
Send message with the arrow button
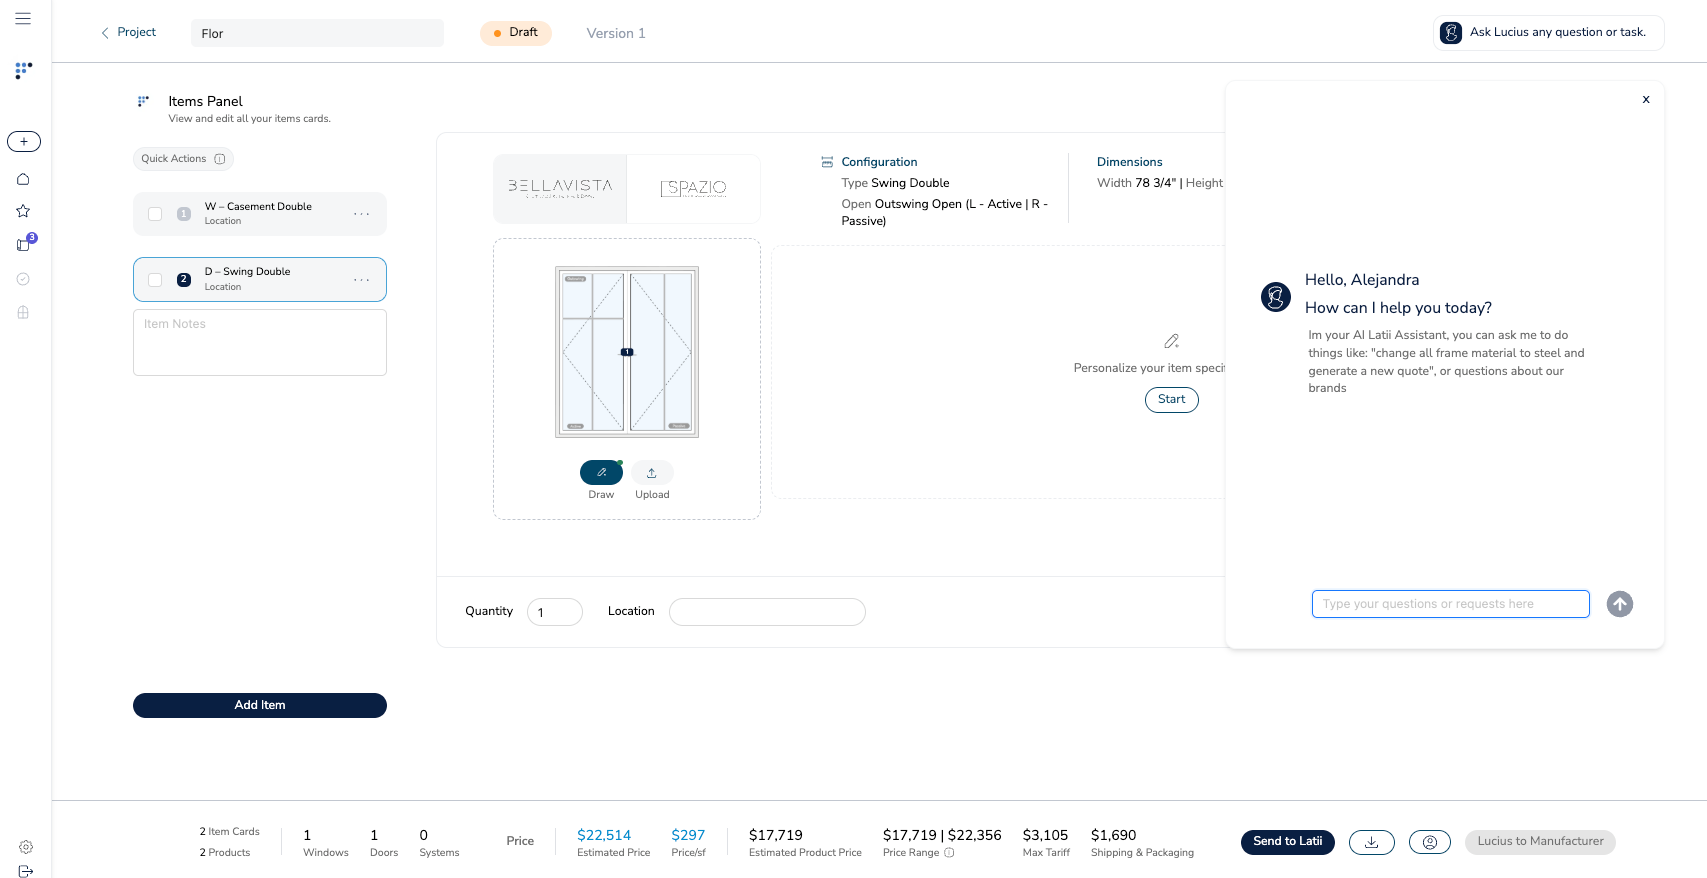pos(1619,604)
